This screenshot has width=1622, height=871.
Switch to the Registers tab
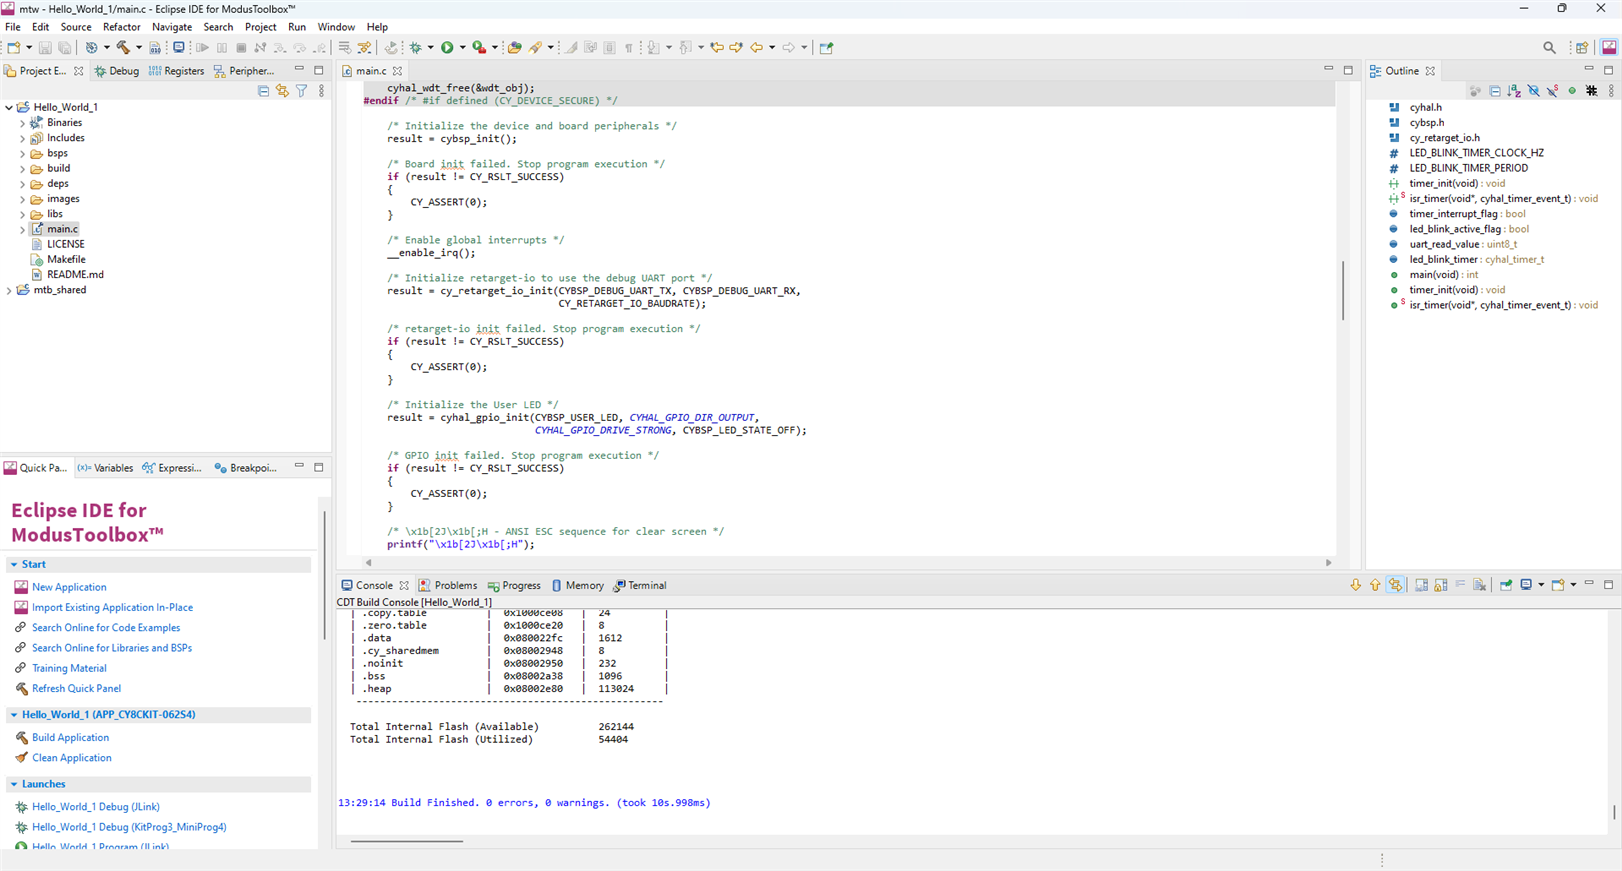[176, 71]
